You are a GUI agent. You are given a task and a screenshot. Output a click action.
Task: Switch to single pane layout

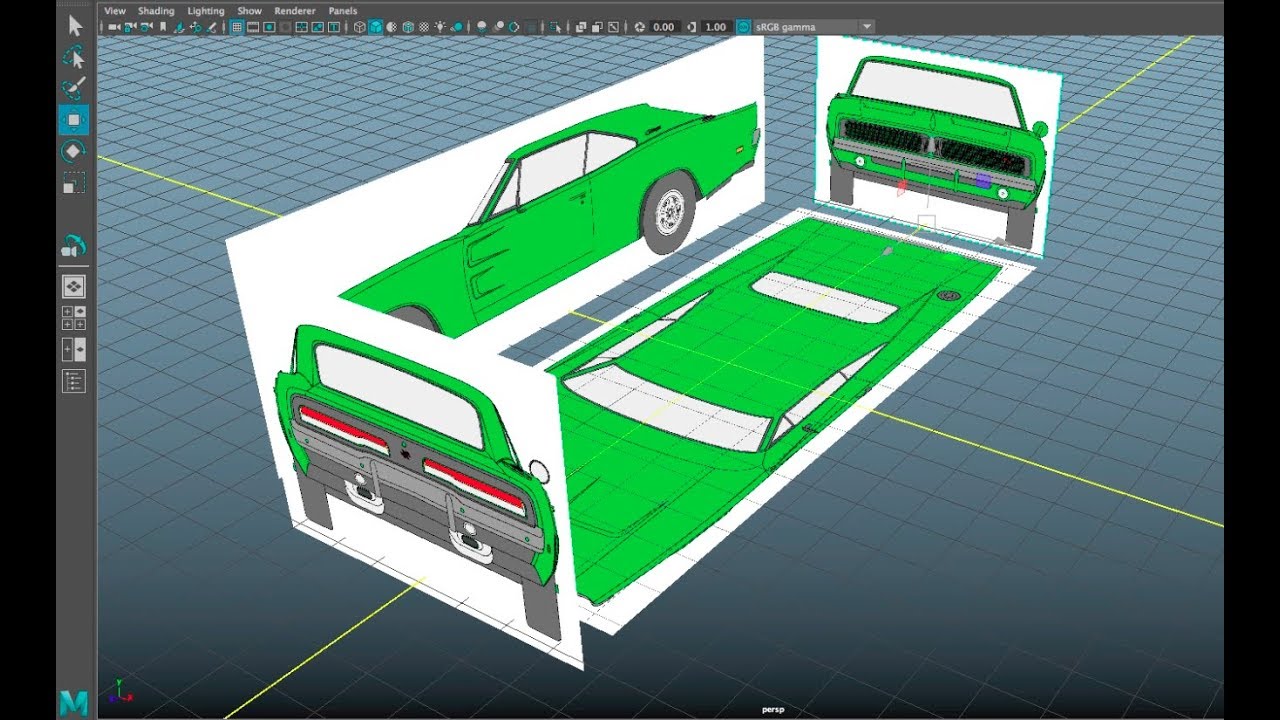pos(74,287)
